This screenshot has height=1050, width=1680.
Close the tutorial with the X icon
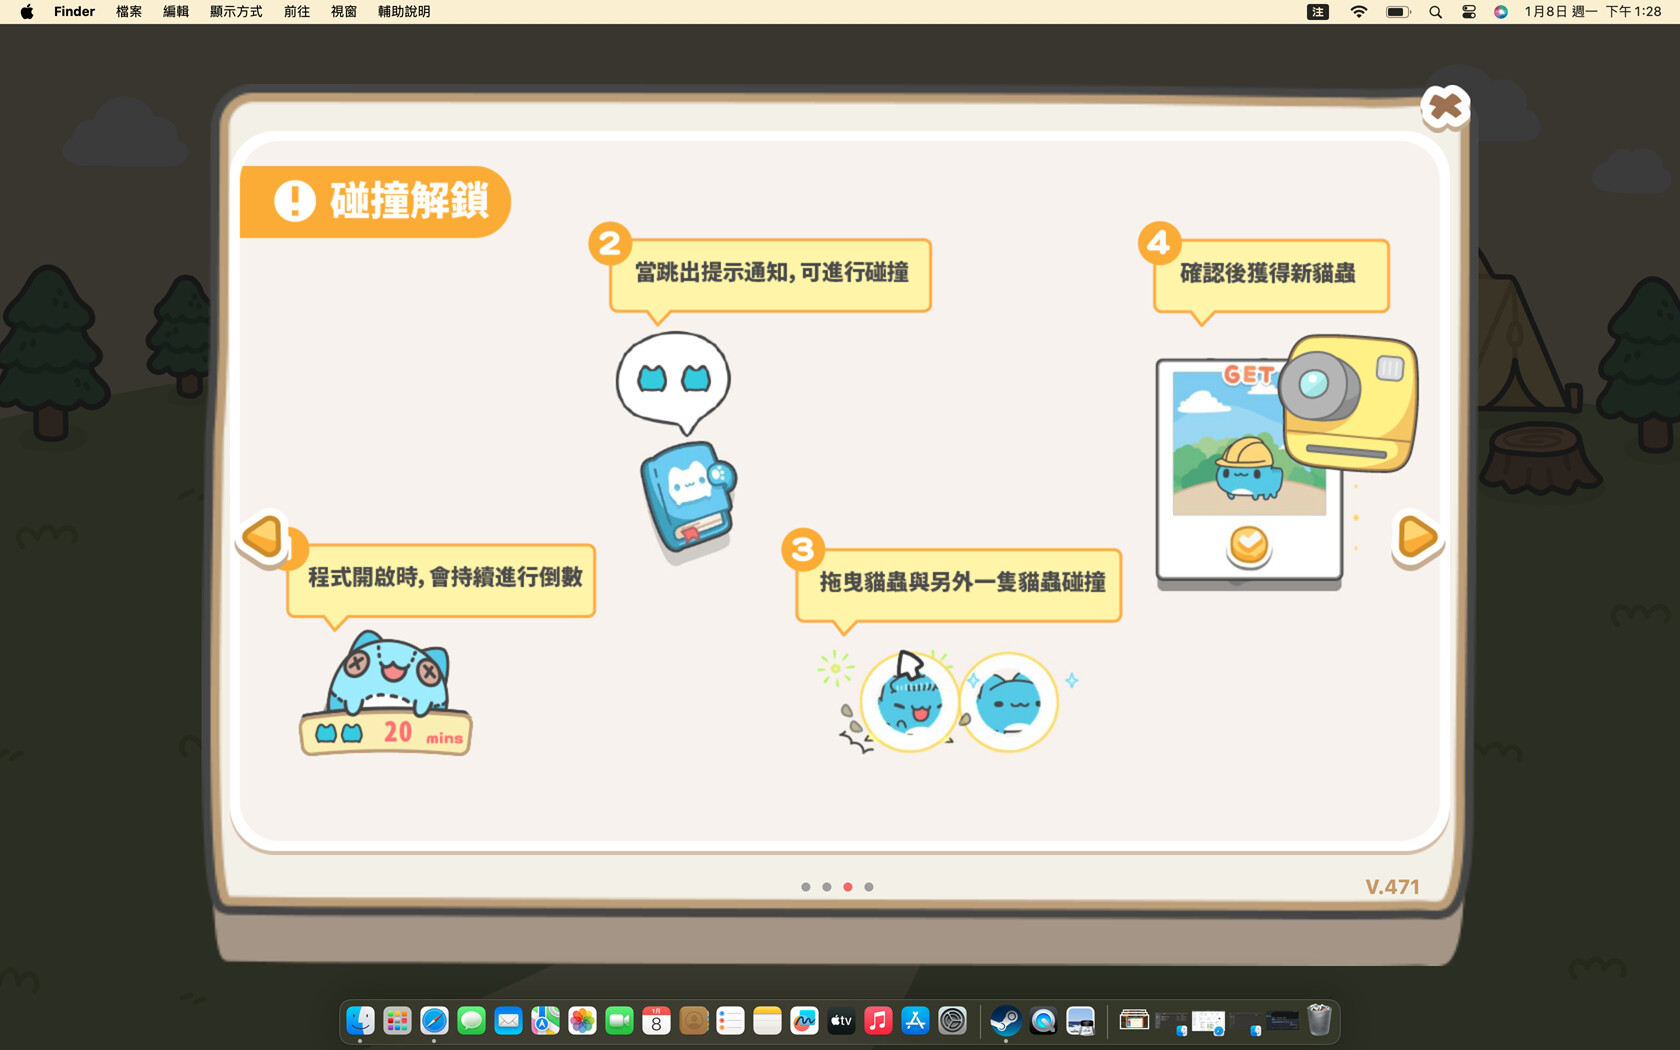(x=1444, y=107)
